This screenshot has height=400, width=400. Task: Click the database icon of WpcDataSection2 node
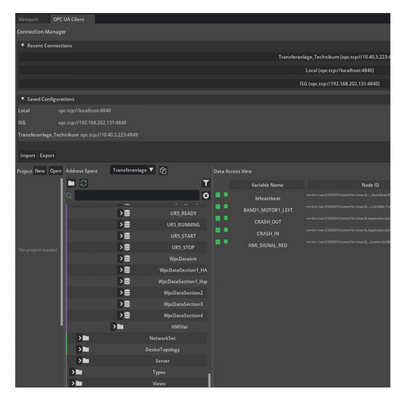coord(127,293)
